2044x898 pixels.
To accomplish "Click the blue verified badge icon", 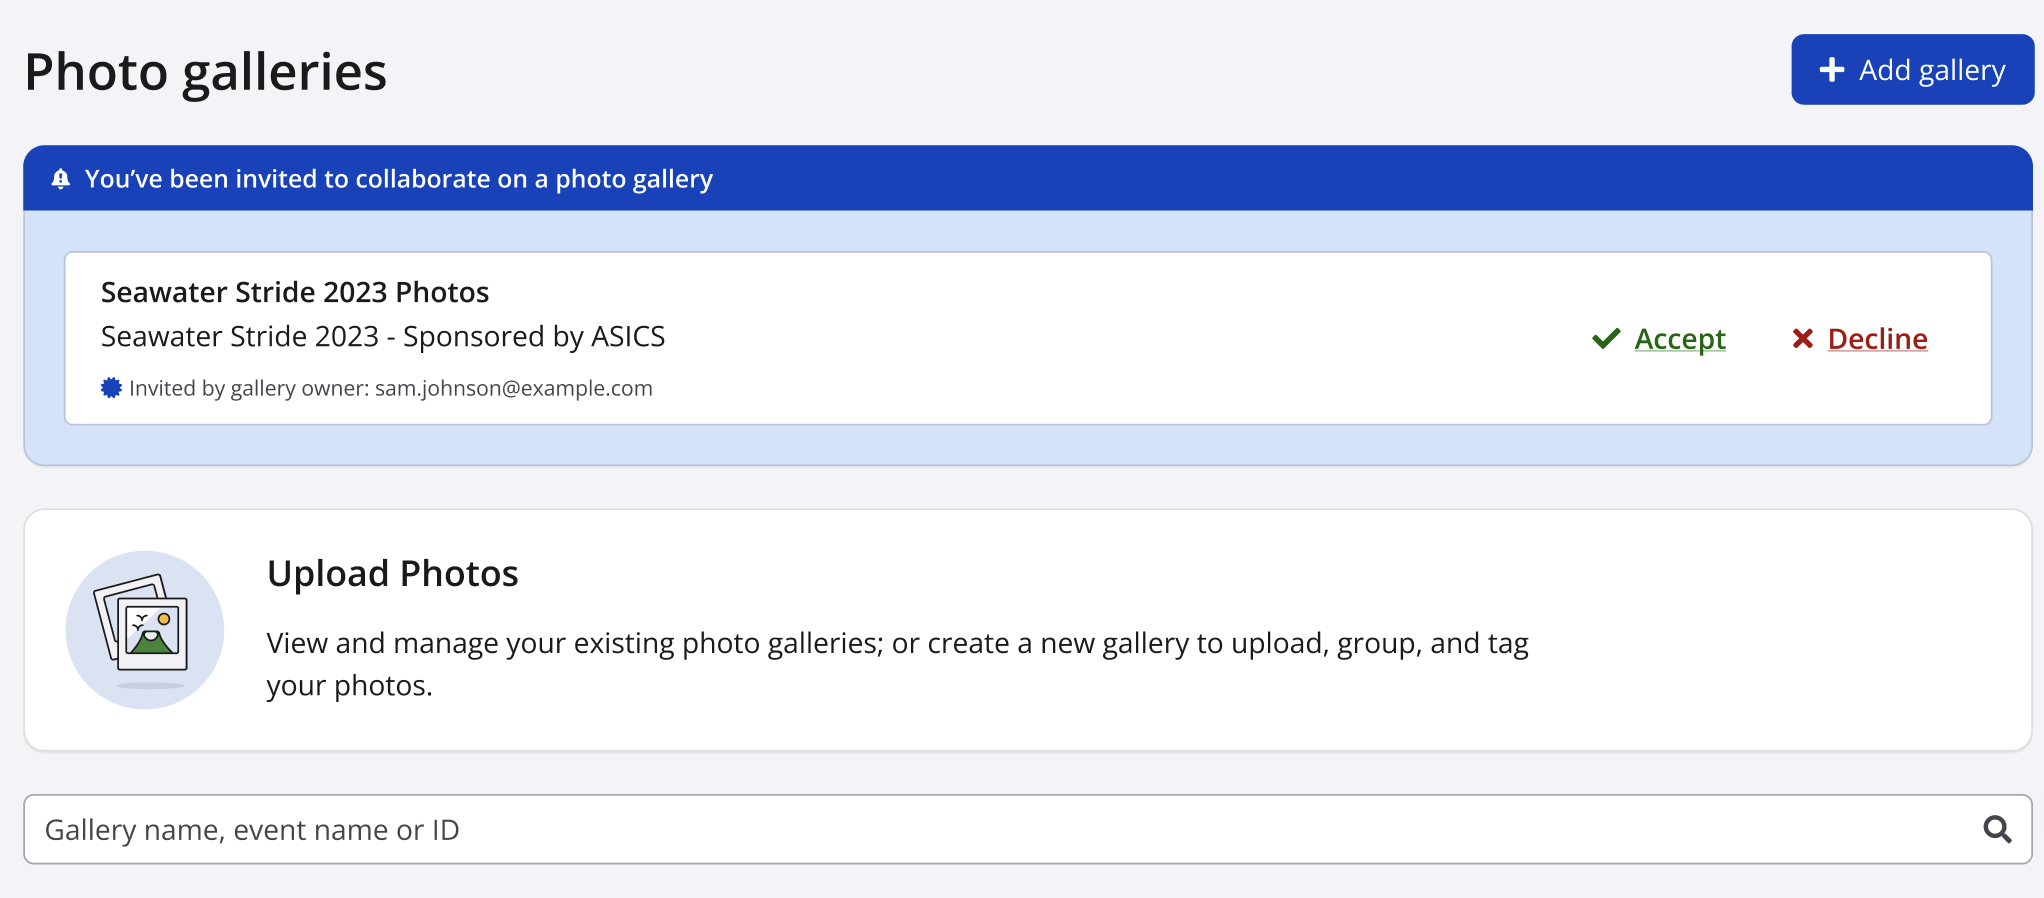I will pyautogui.click(x=111, y=388).
